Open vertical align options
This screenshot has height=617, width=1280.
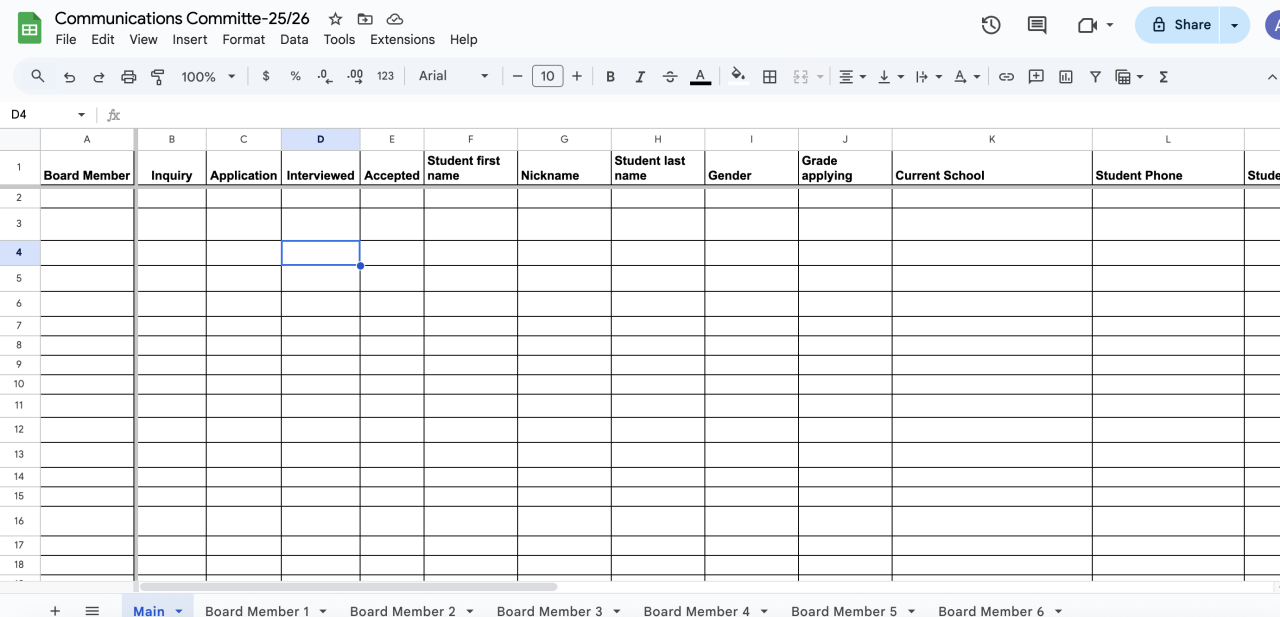coord(890,76)
